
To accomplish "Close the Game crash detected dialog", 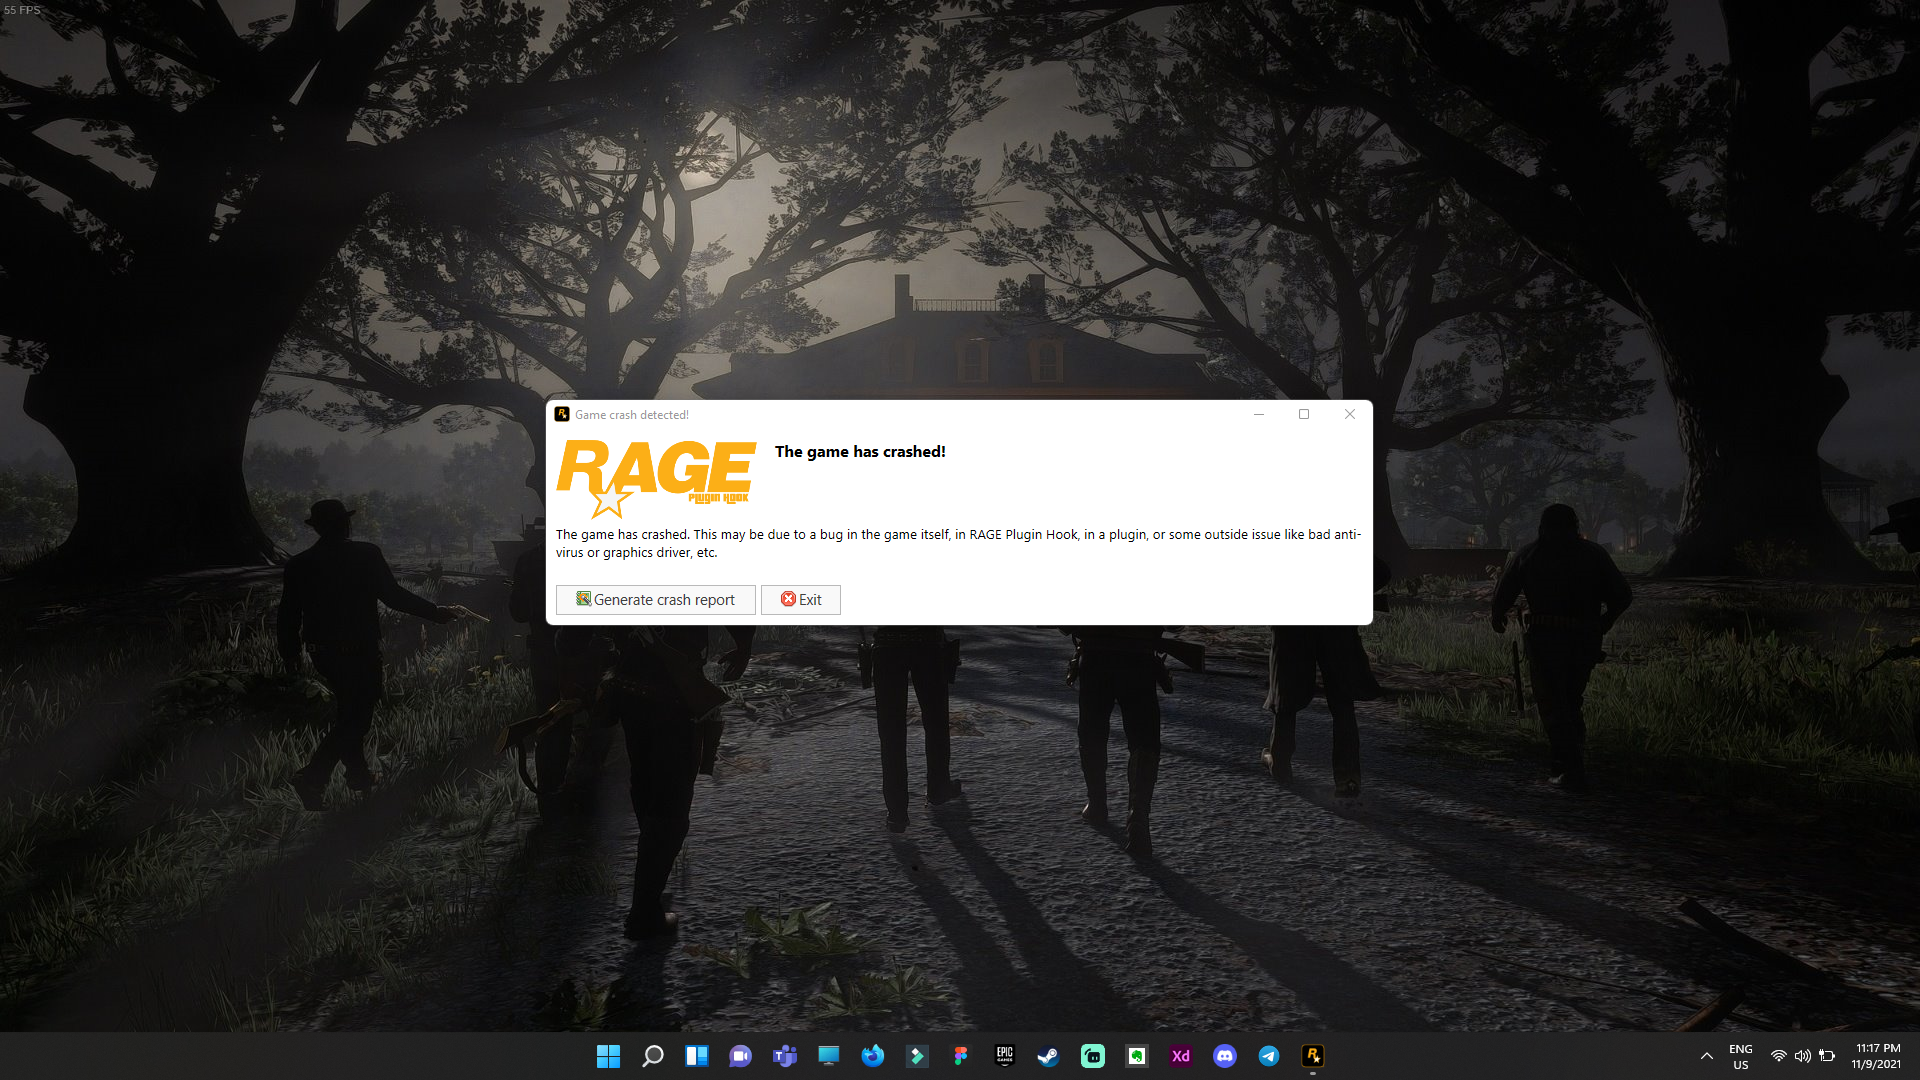I will point(1350,414).
